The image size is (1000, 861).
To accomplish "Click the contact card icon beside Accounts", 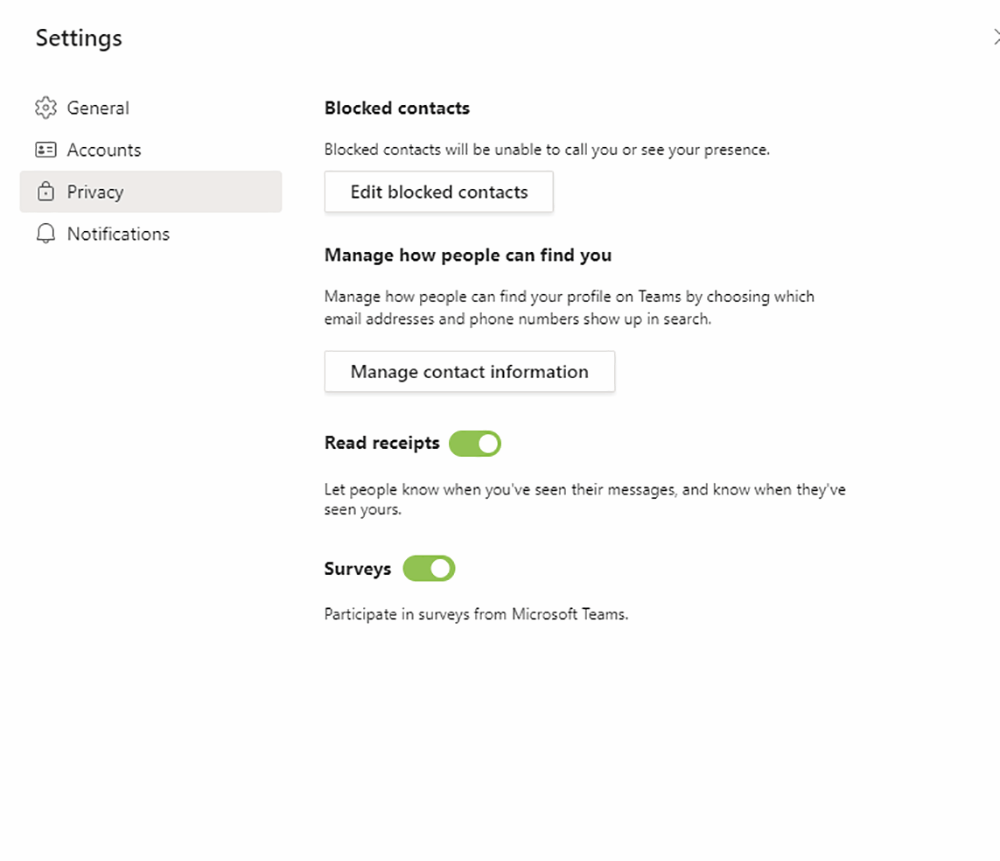I will click(x=46, y=149).
